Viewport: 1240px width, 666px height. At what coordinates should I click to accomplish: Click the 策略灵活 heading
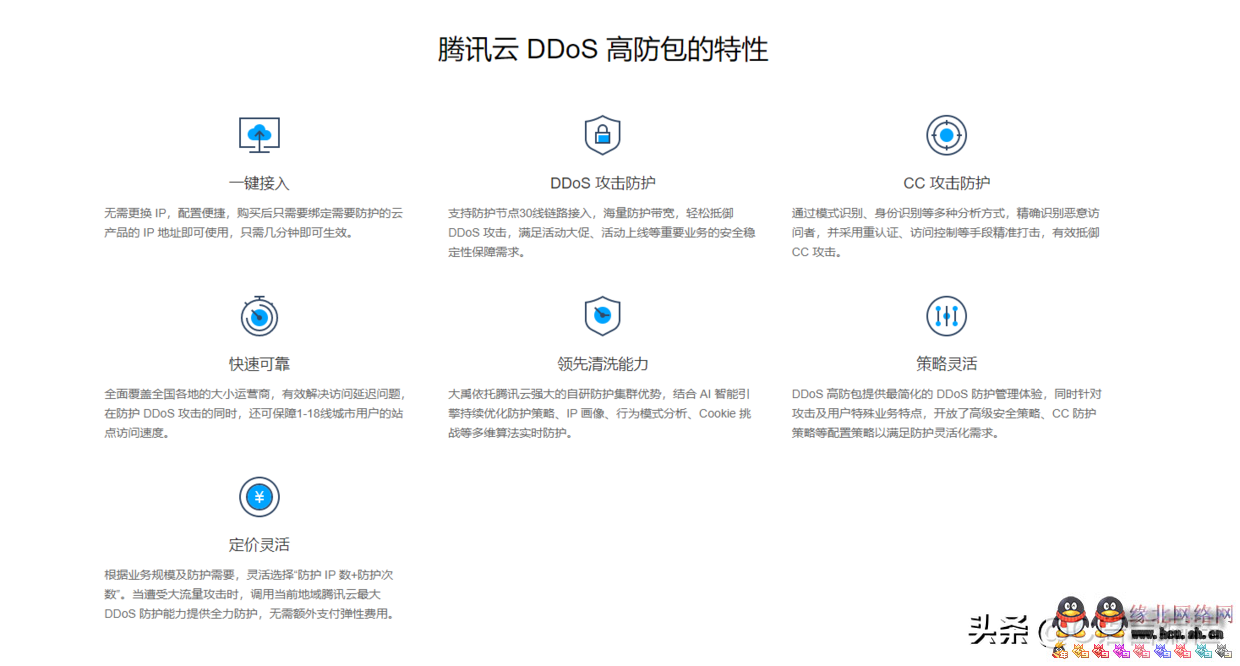click(x=946, y=364)
